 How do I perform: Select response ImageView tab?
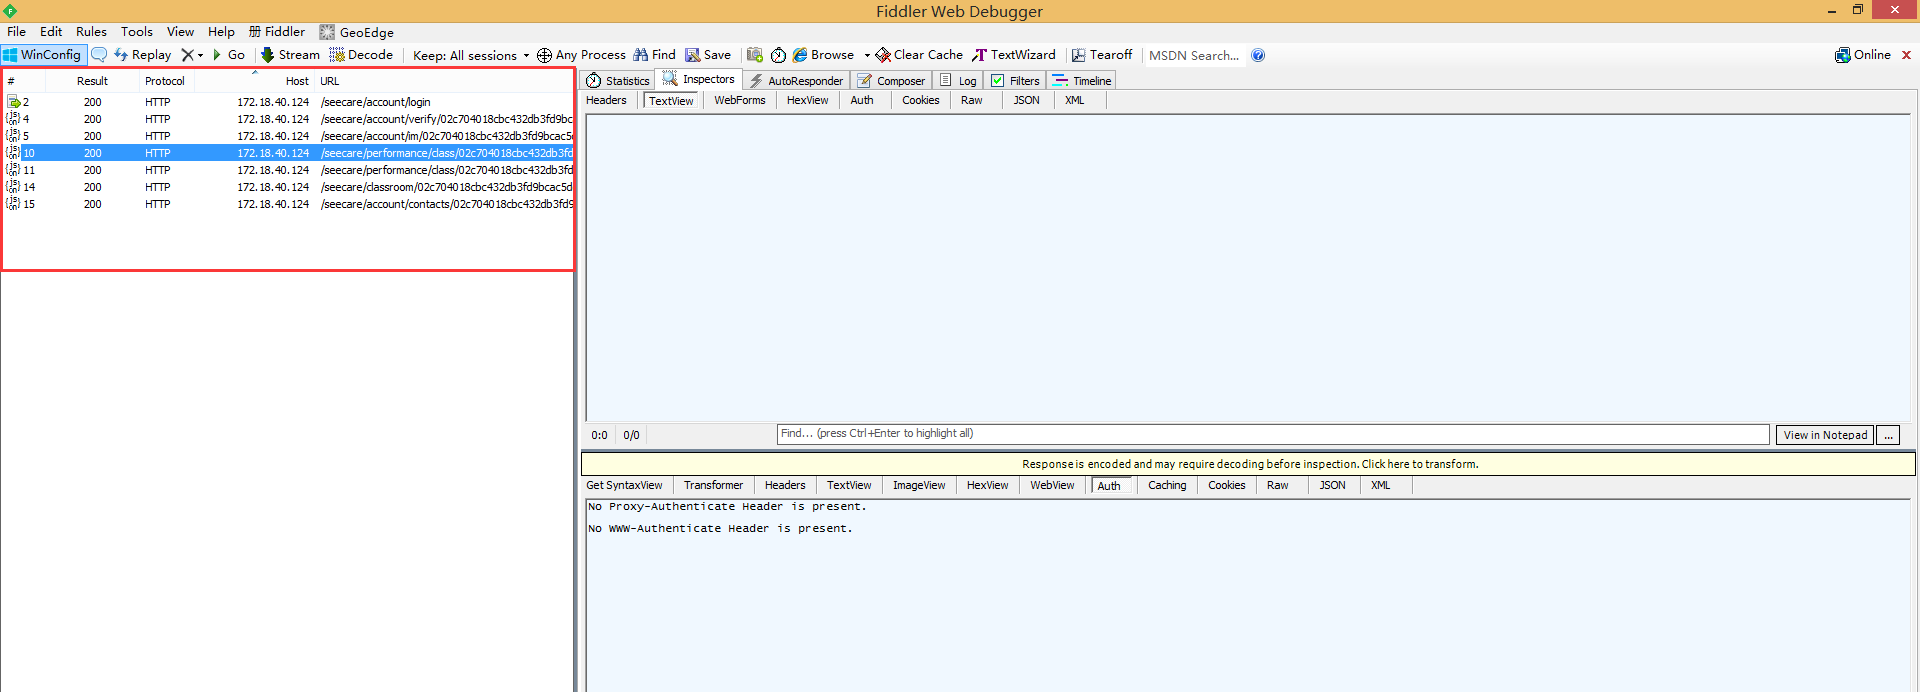(919, 485)
